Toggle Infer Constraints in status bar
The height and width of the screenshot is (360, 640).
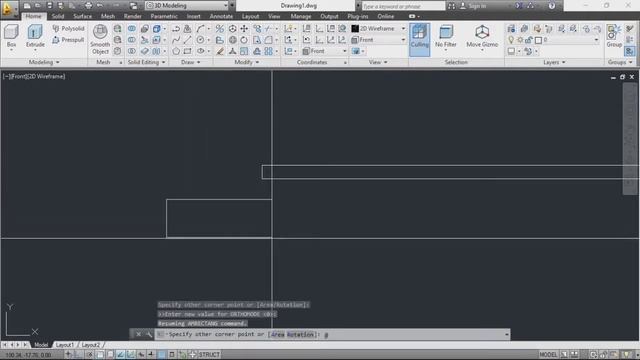pyautogui.click(x=69, y=355)
